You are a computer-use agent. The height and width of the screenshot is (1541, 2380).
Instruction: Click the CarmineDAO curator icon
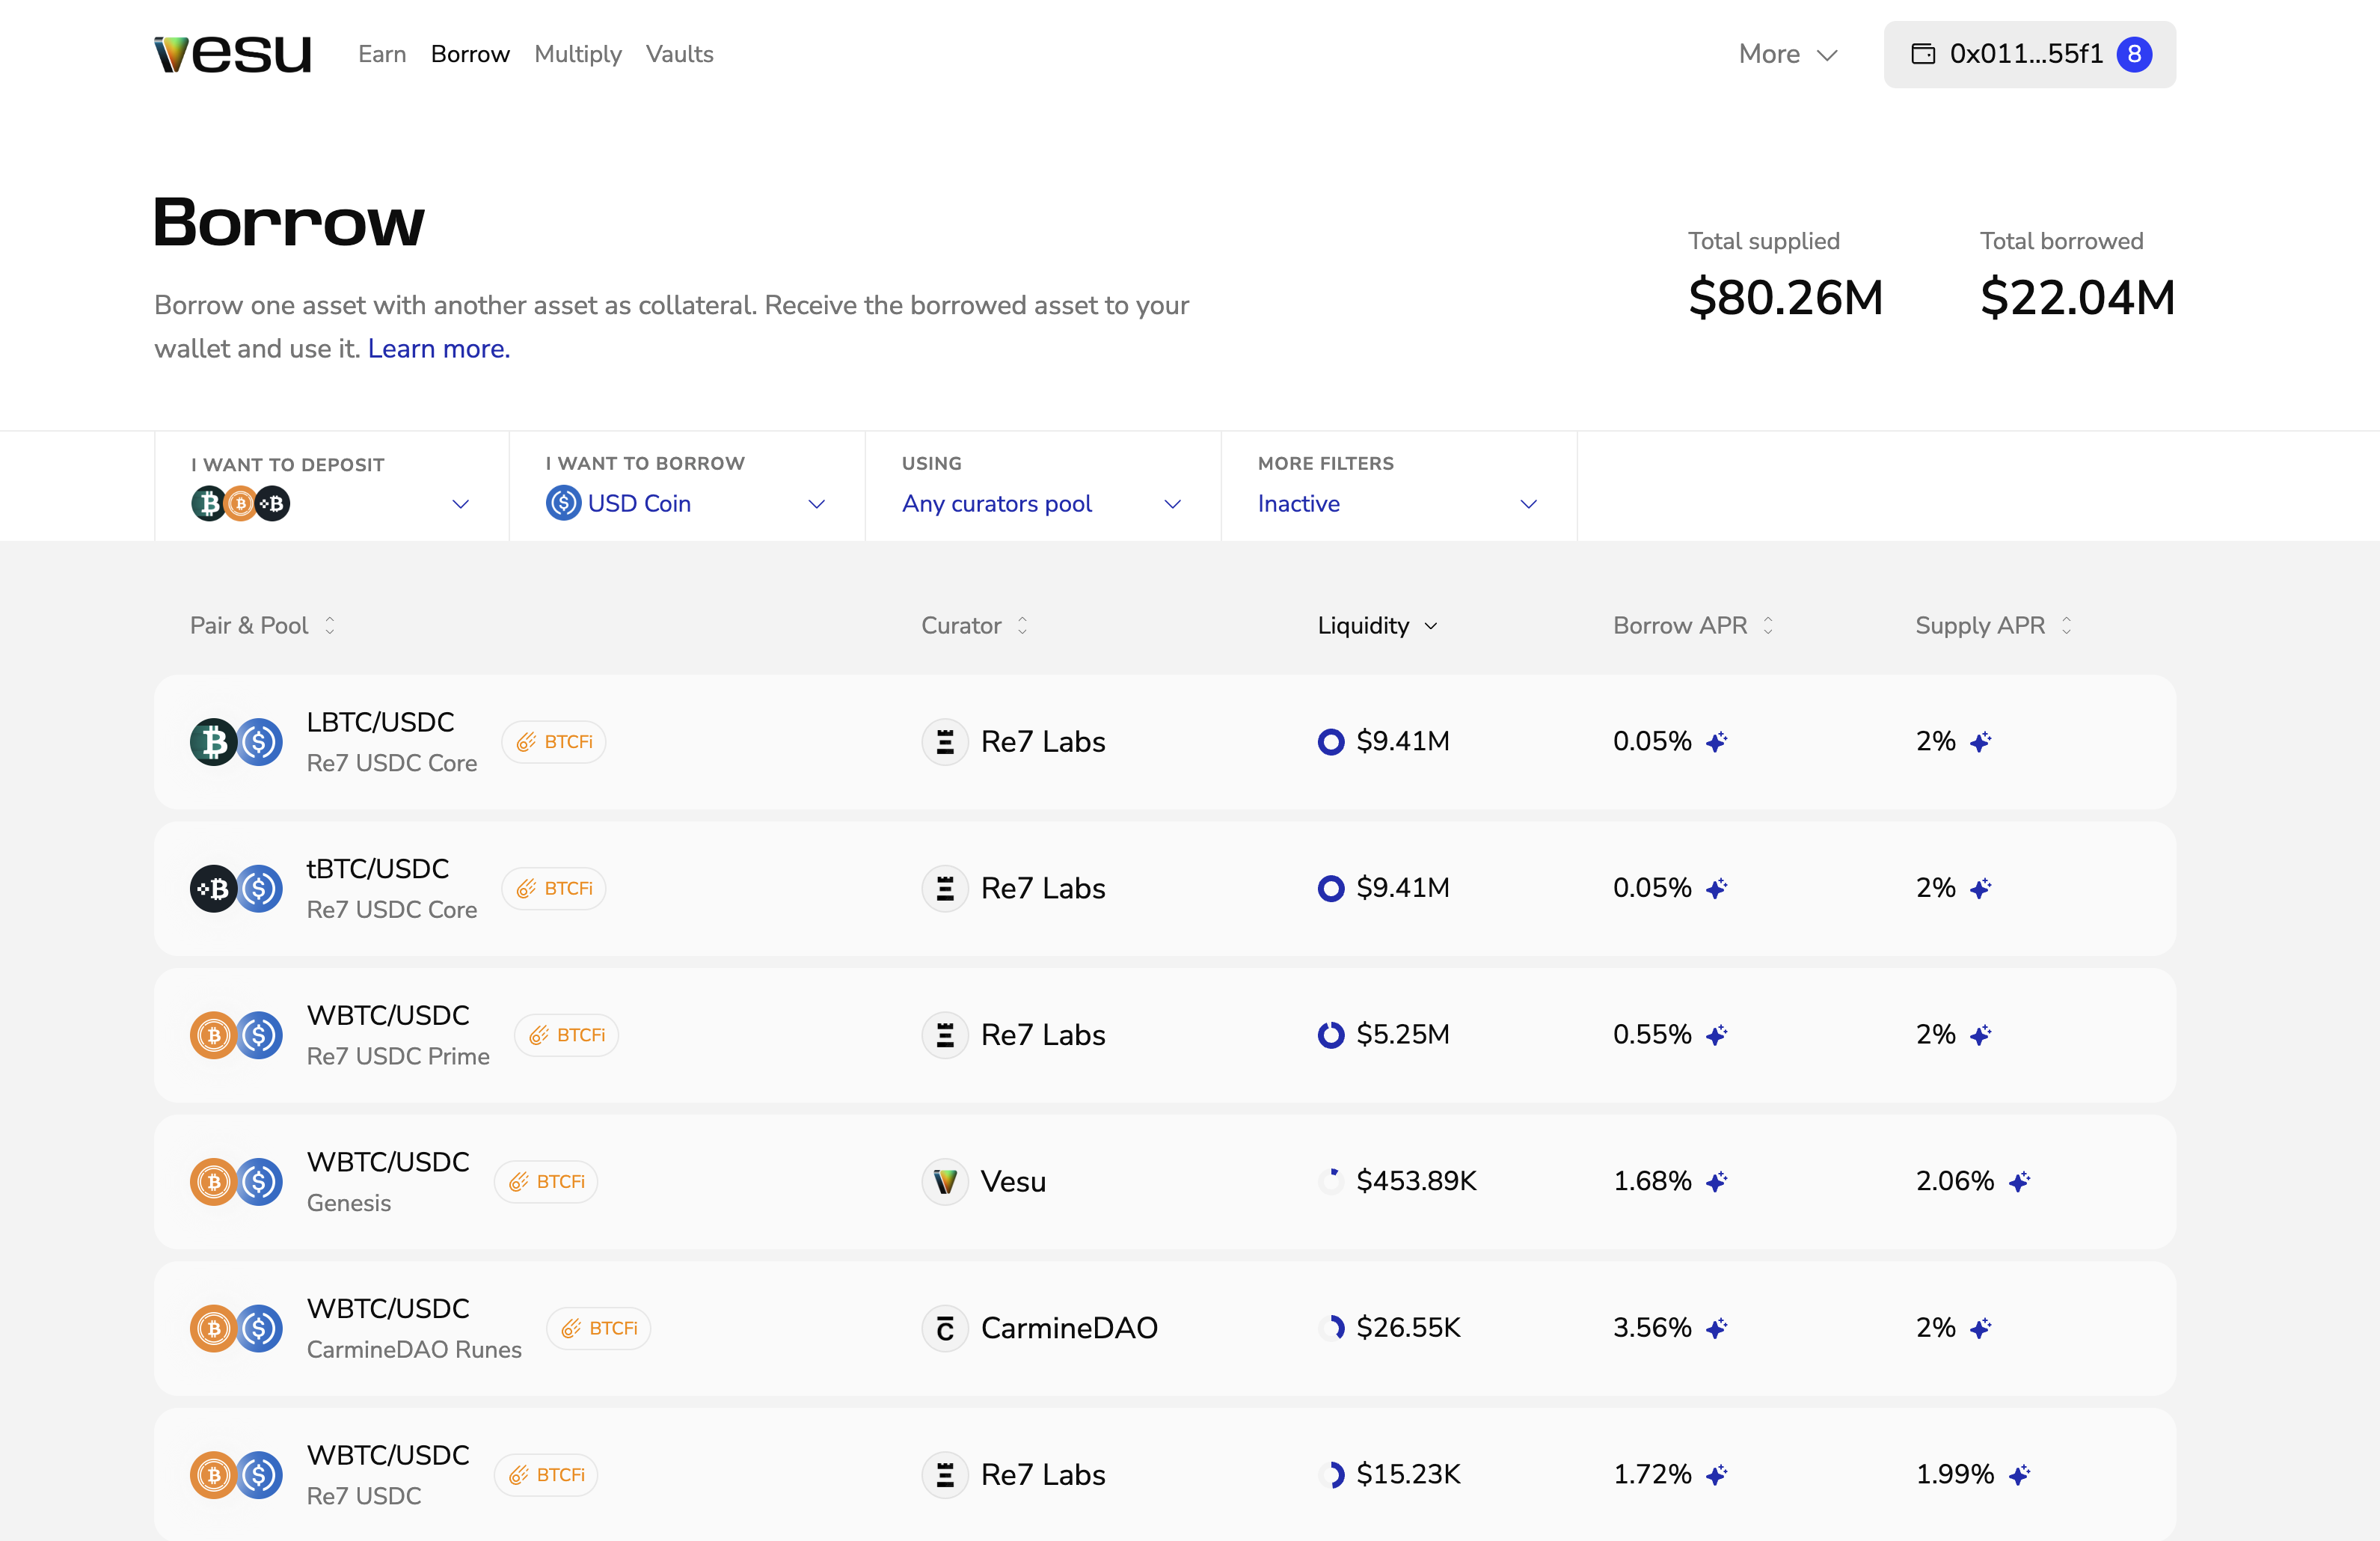tap(944, 1328)
